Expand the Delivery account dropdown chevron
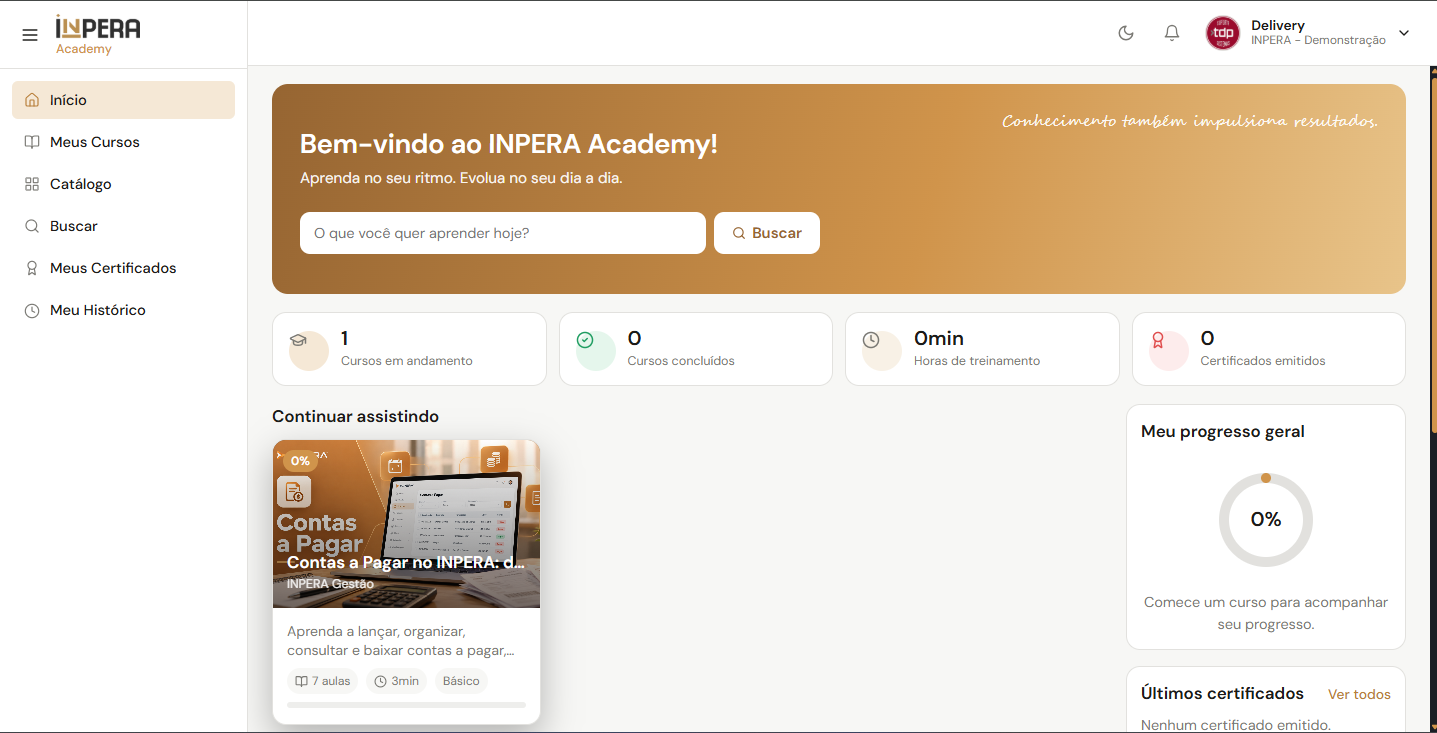This screenshot has width=1437, height=733. point(1404,33)
